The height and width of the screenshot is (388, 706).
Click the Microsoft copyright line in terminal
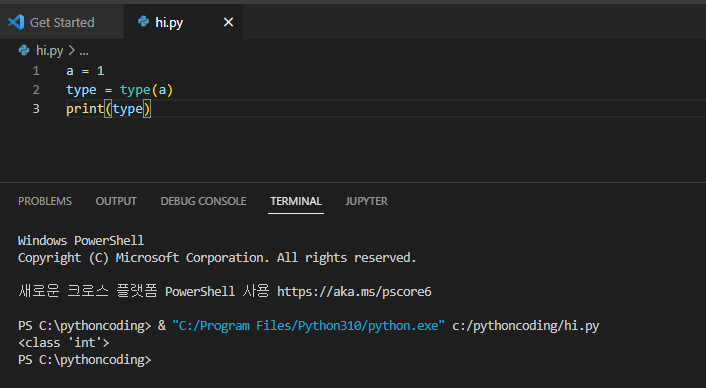coord(217,257)
